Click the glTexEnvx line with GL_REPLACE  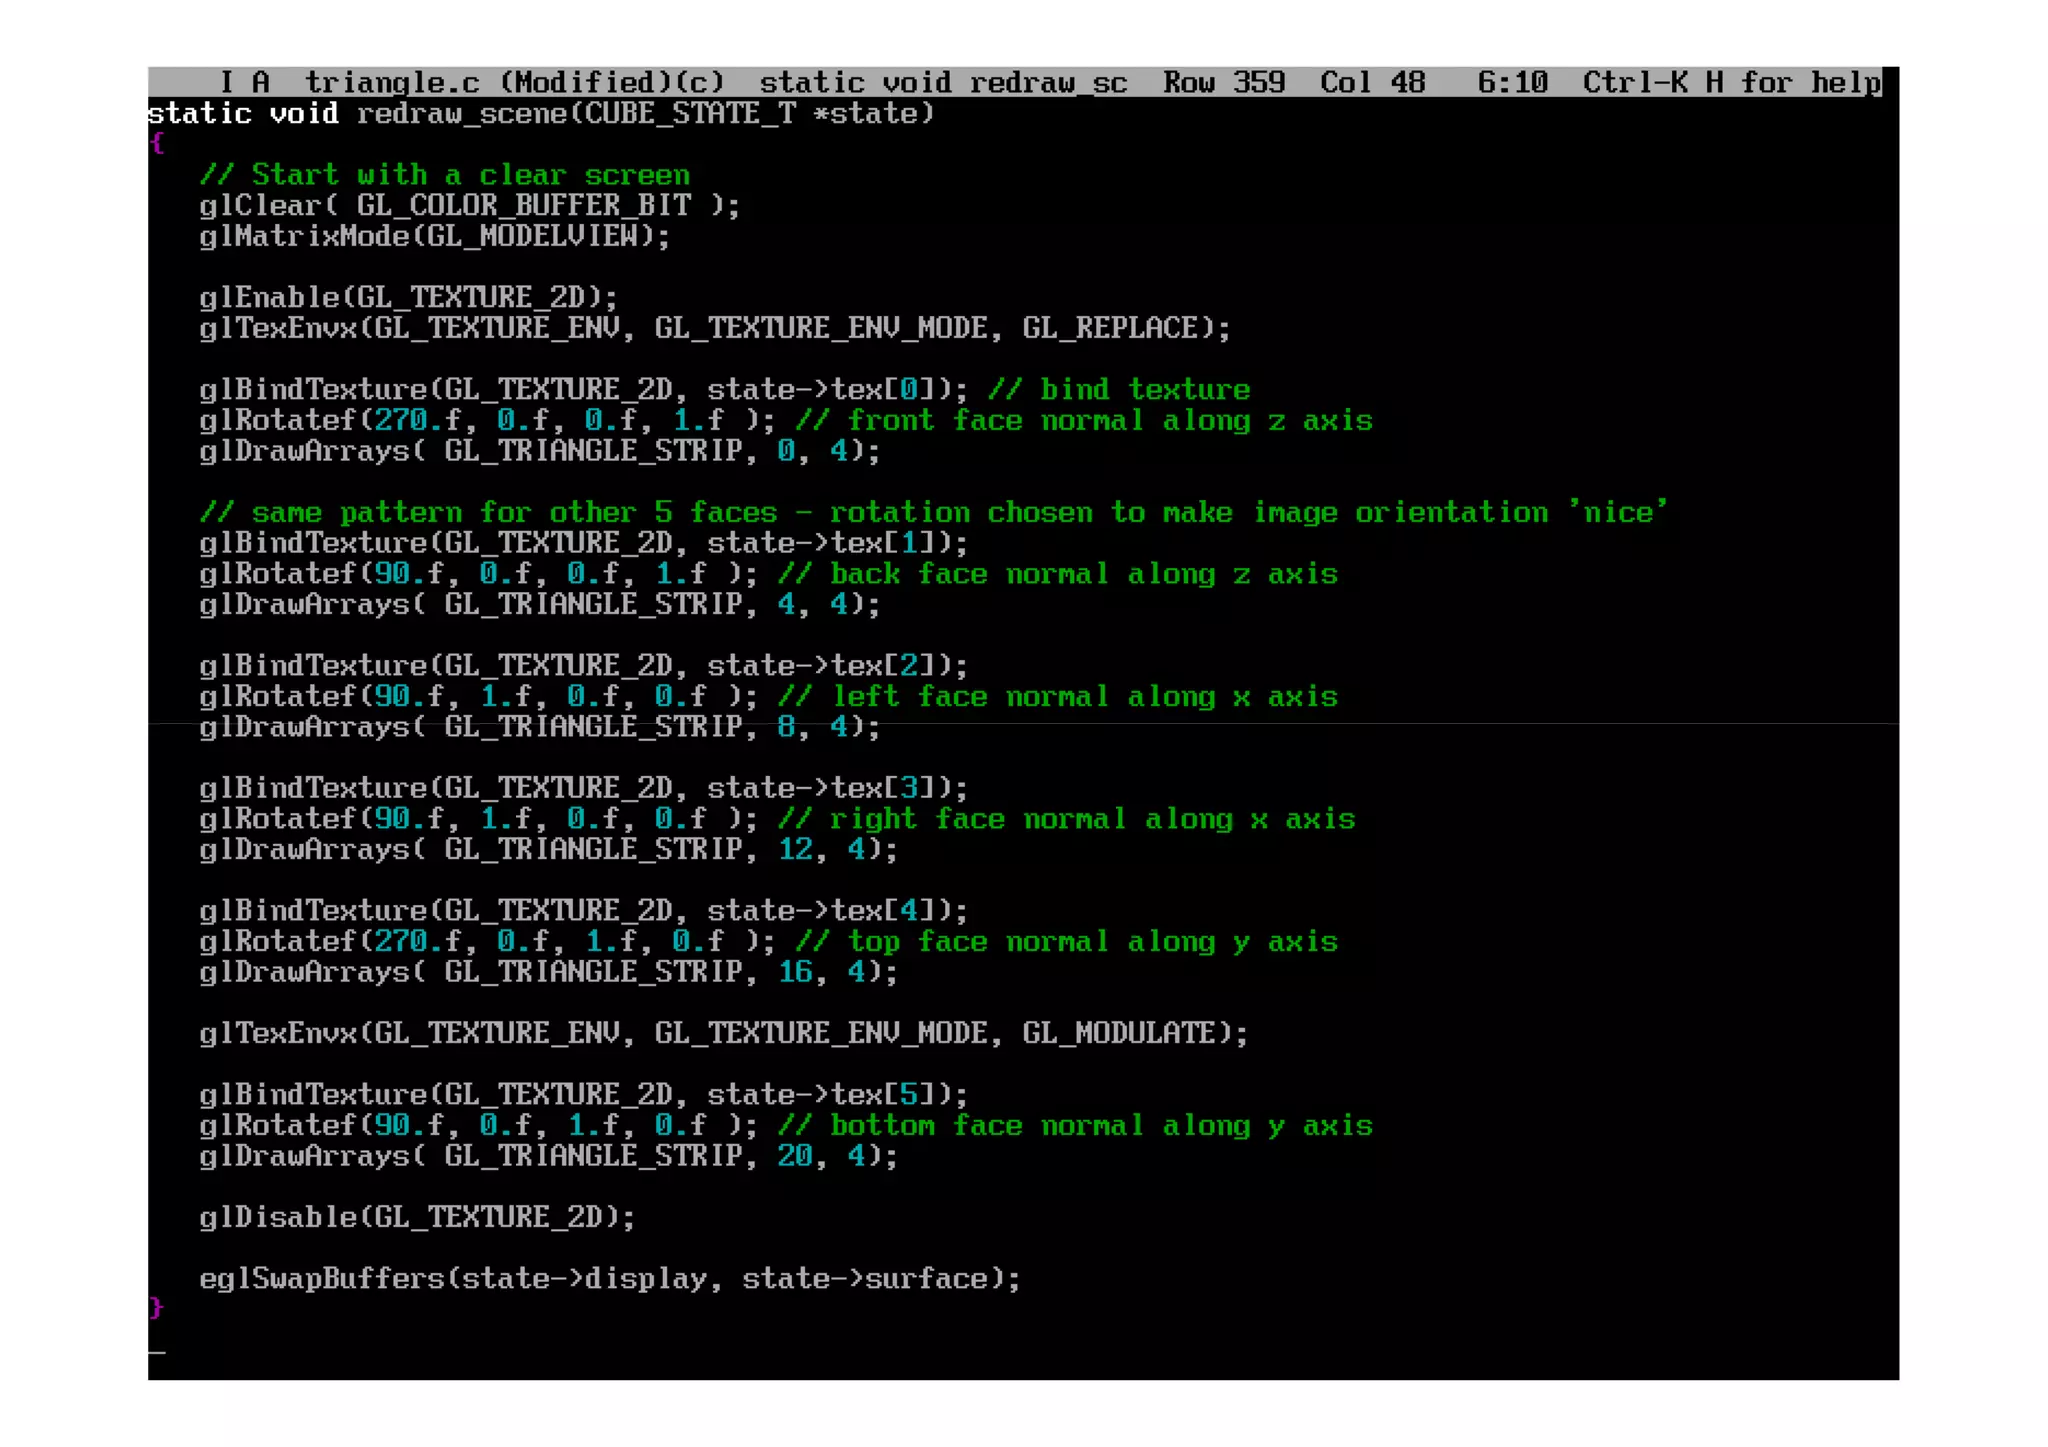[715, 328]
